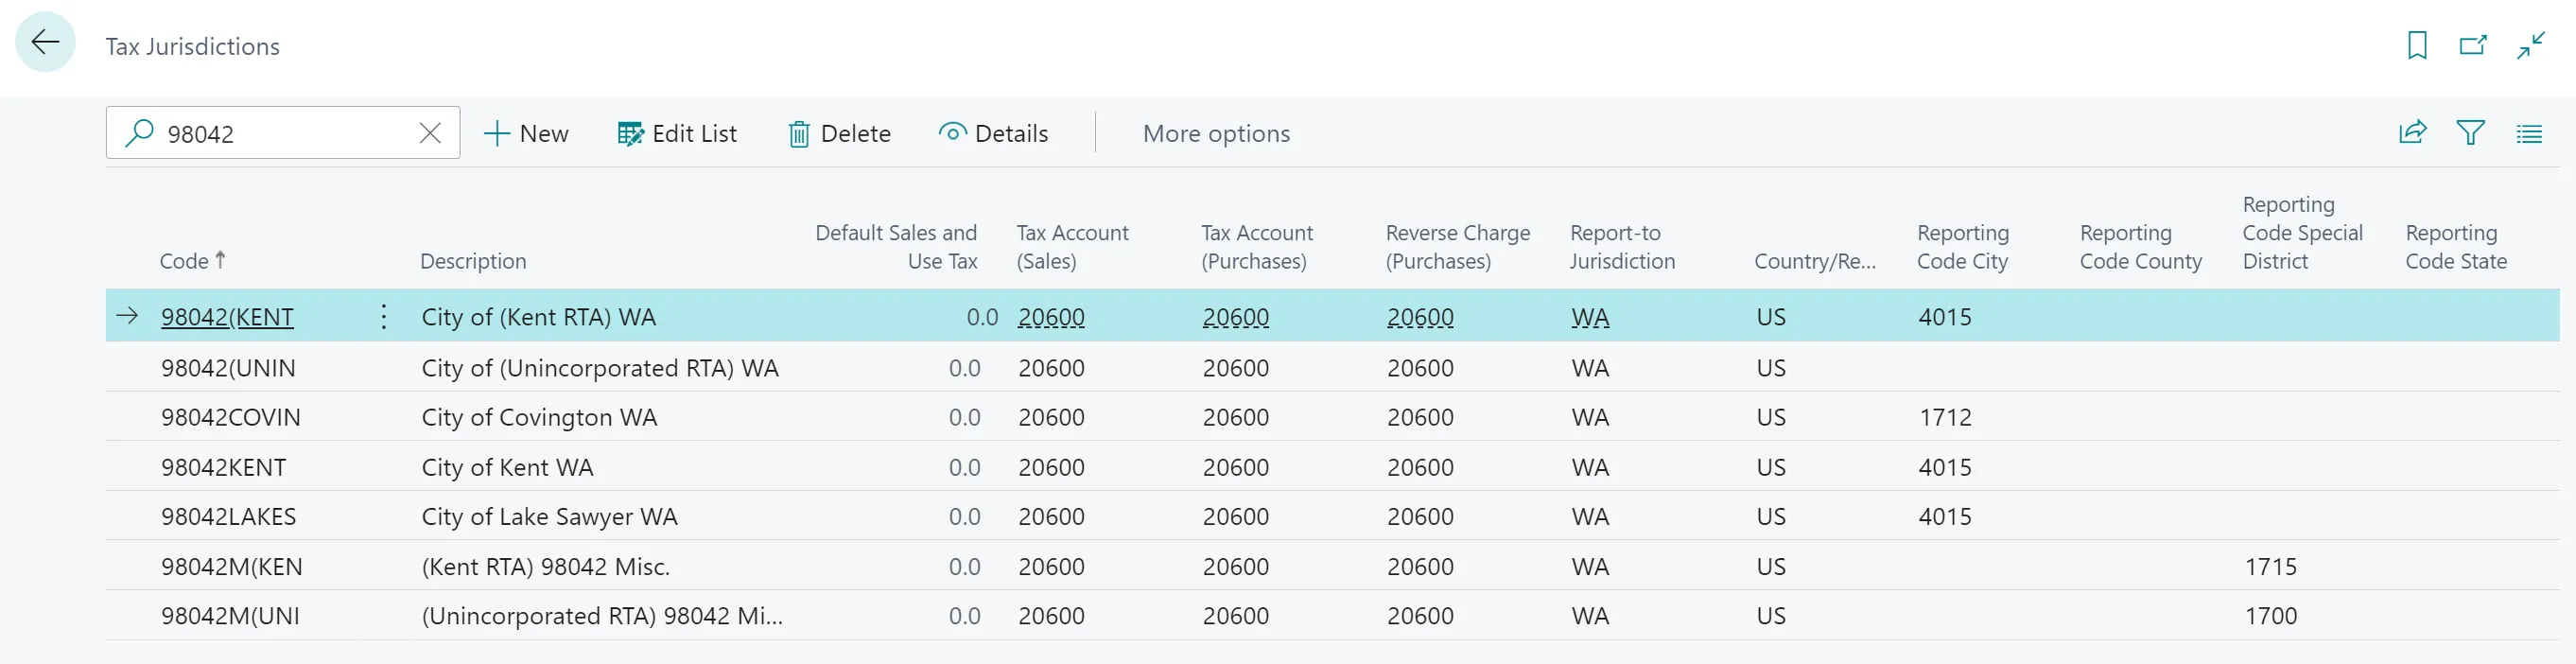Click Tax Account (Sales) column header
The image size is (2576, 664).
(x=1072, y=247)
